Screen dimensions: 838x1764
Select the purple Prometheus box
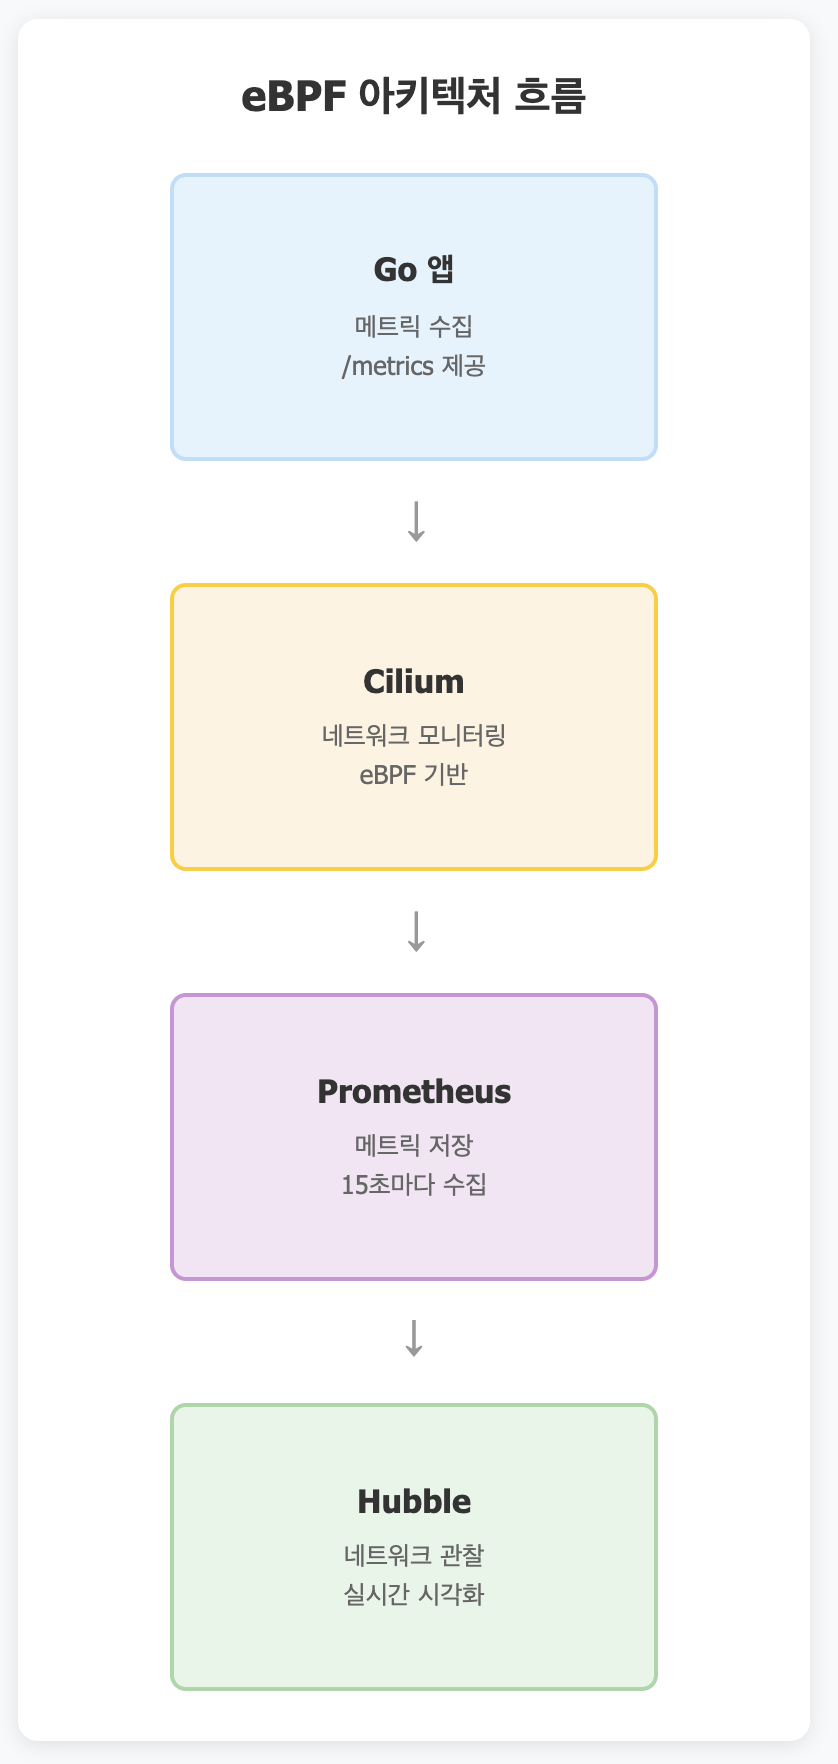(414, 1137)
